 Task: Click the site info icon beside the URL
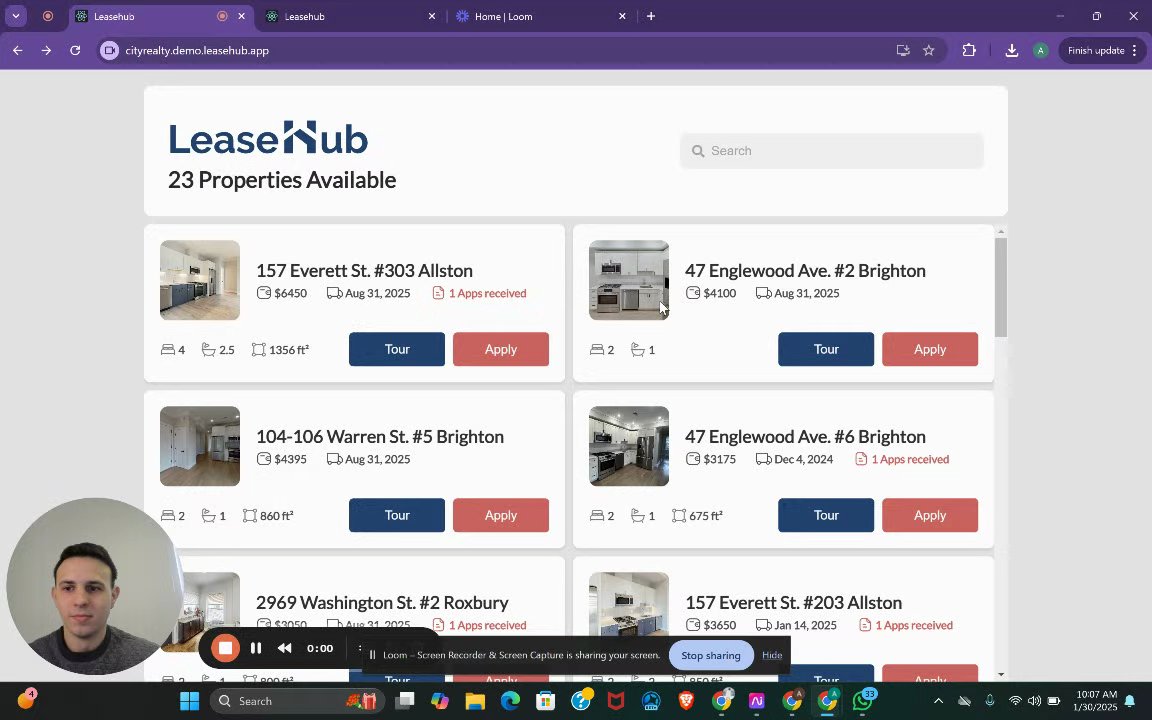[109, 51]
